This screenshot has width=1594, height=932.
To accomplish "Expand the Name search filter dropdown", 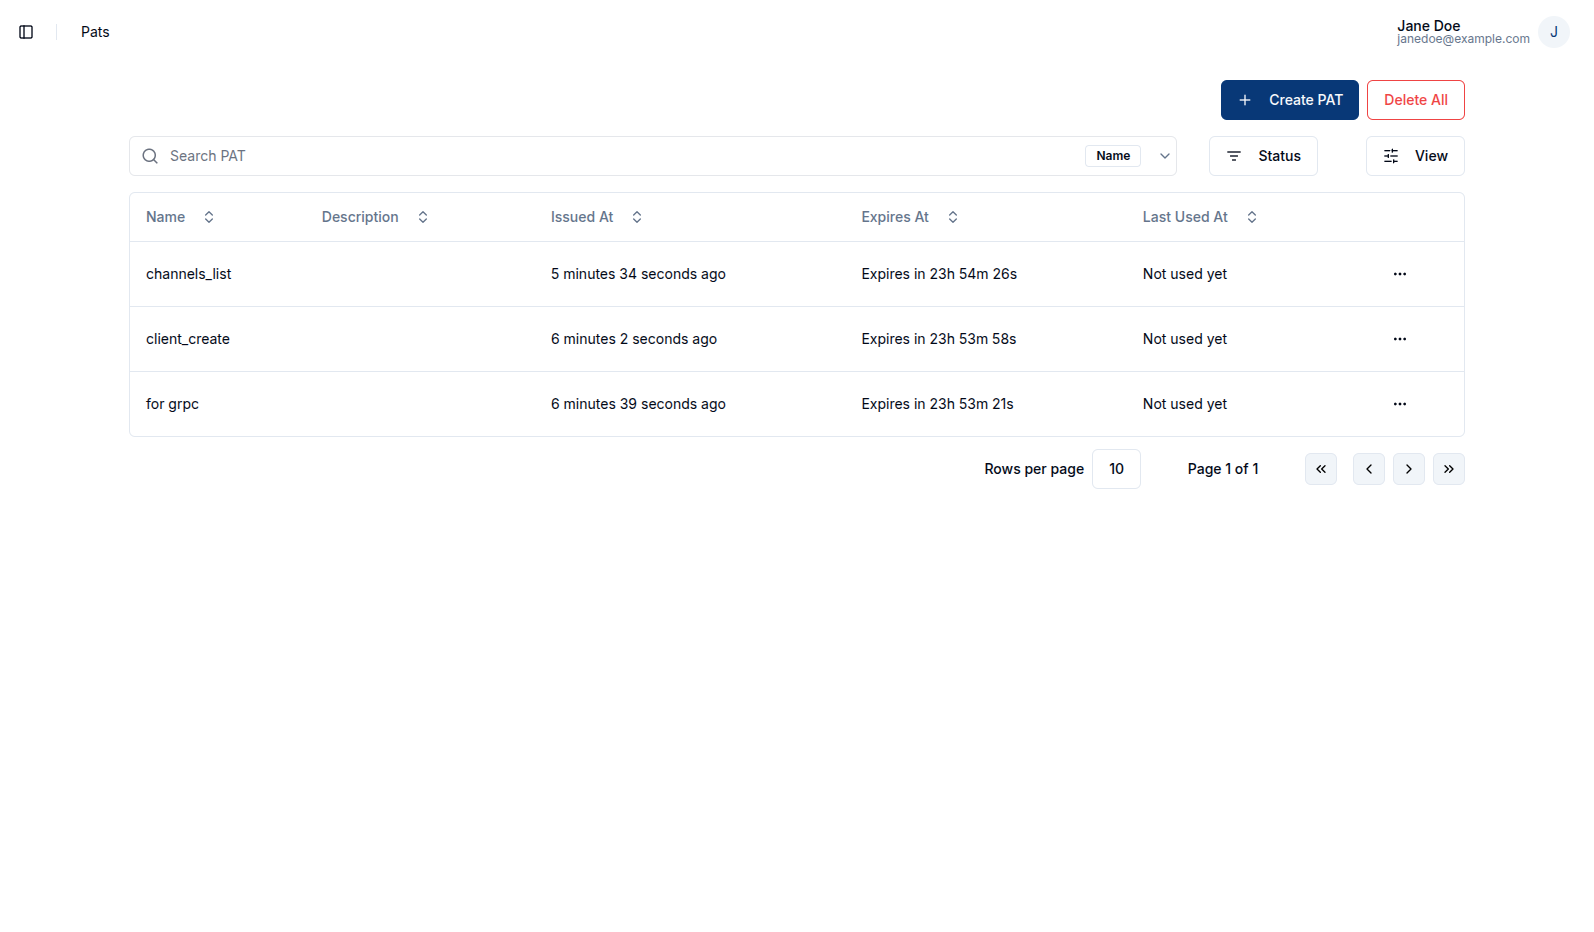I will click(1164, 156).
